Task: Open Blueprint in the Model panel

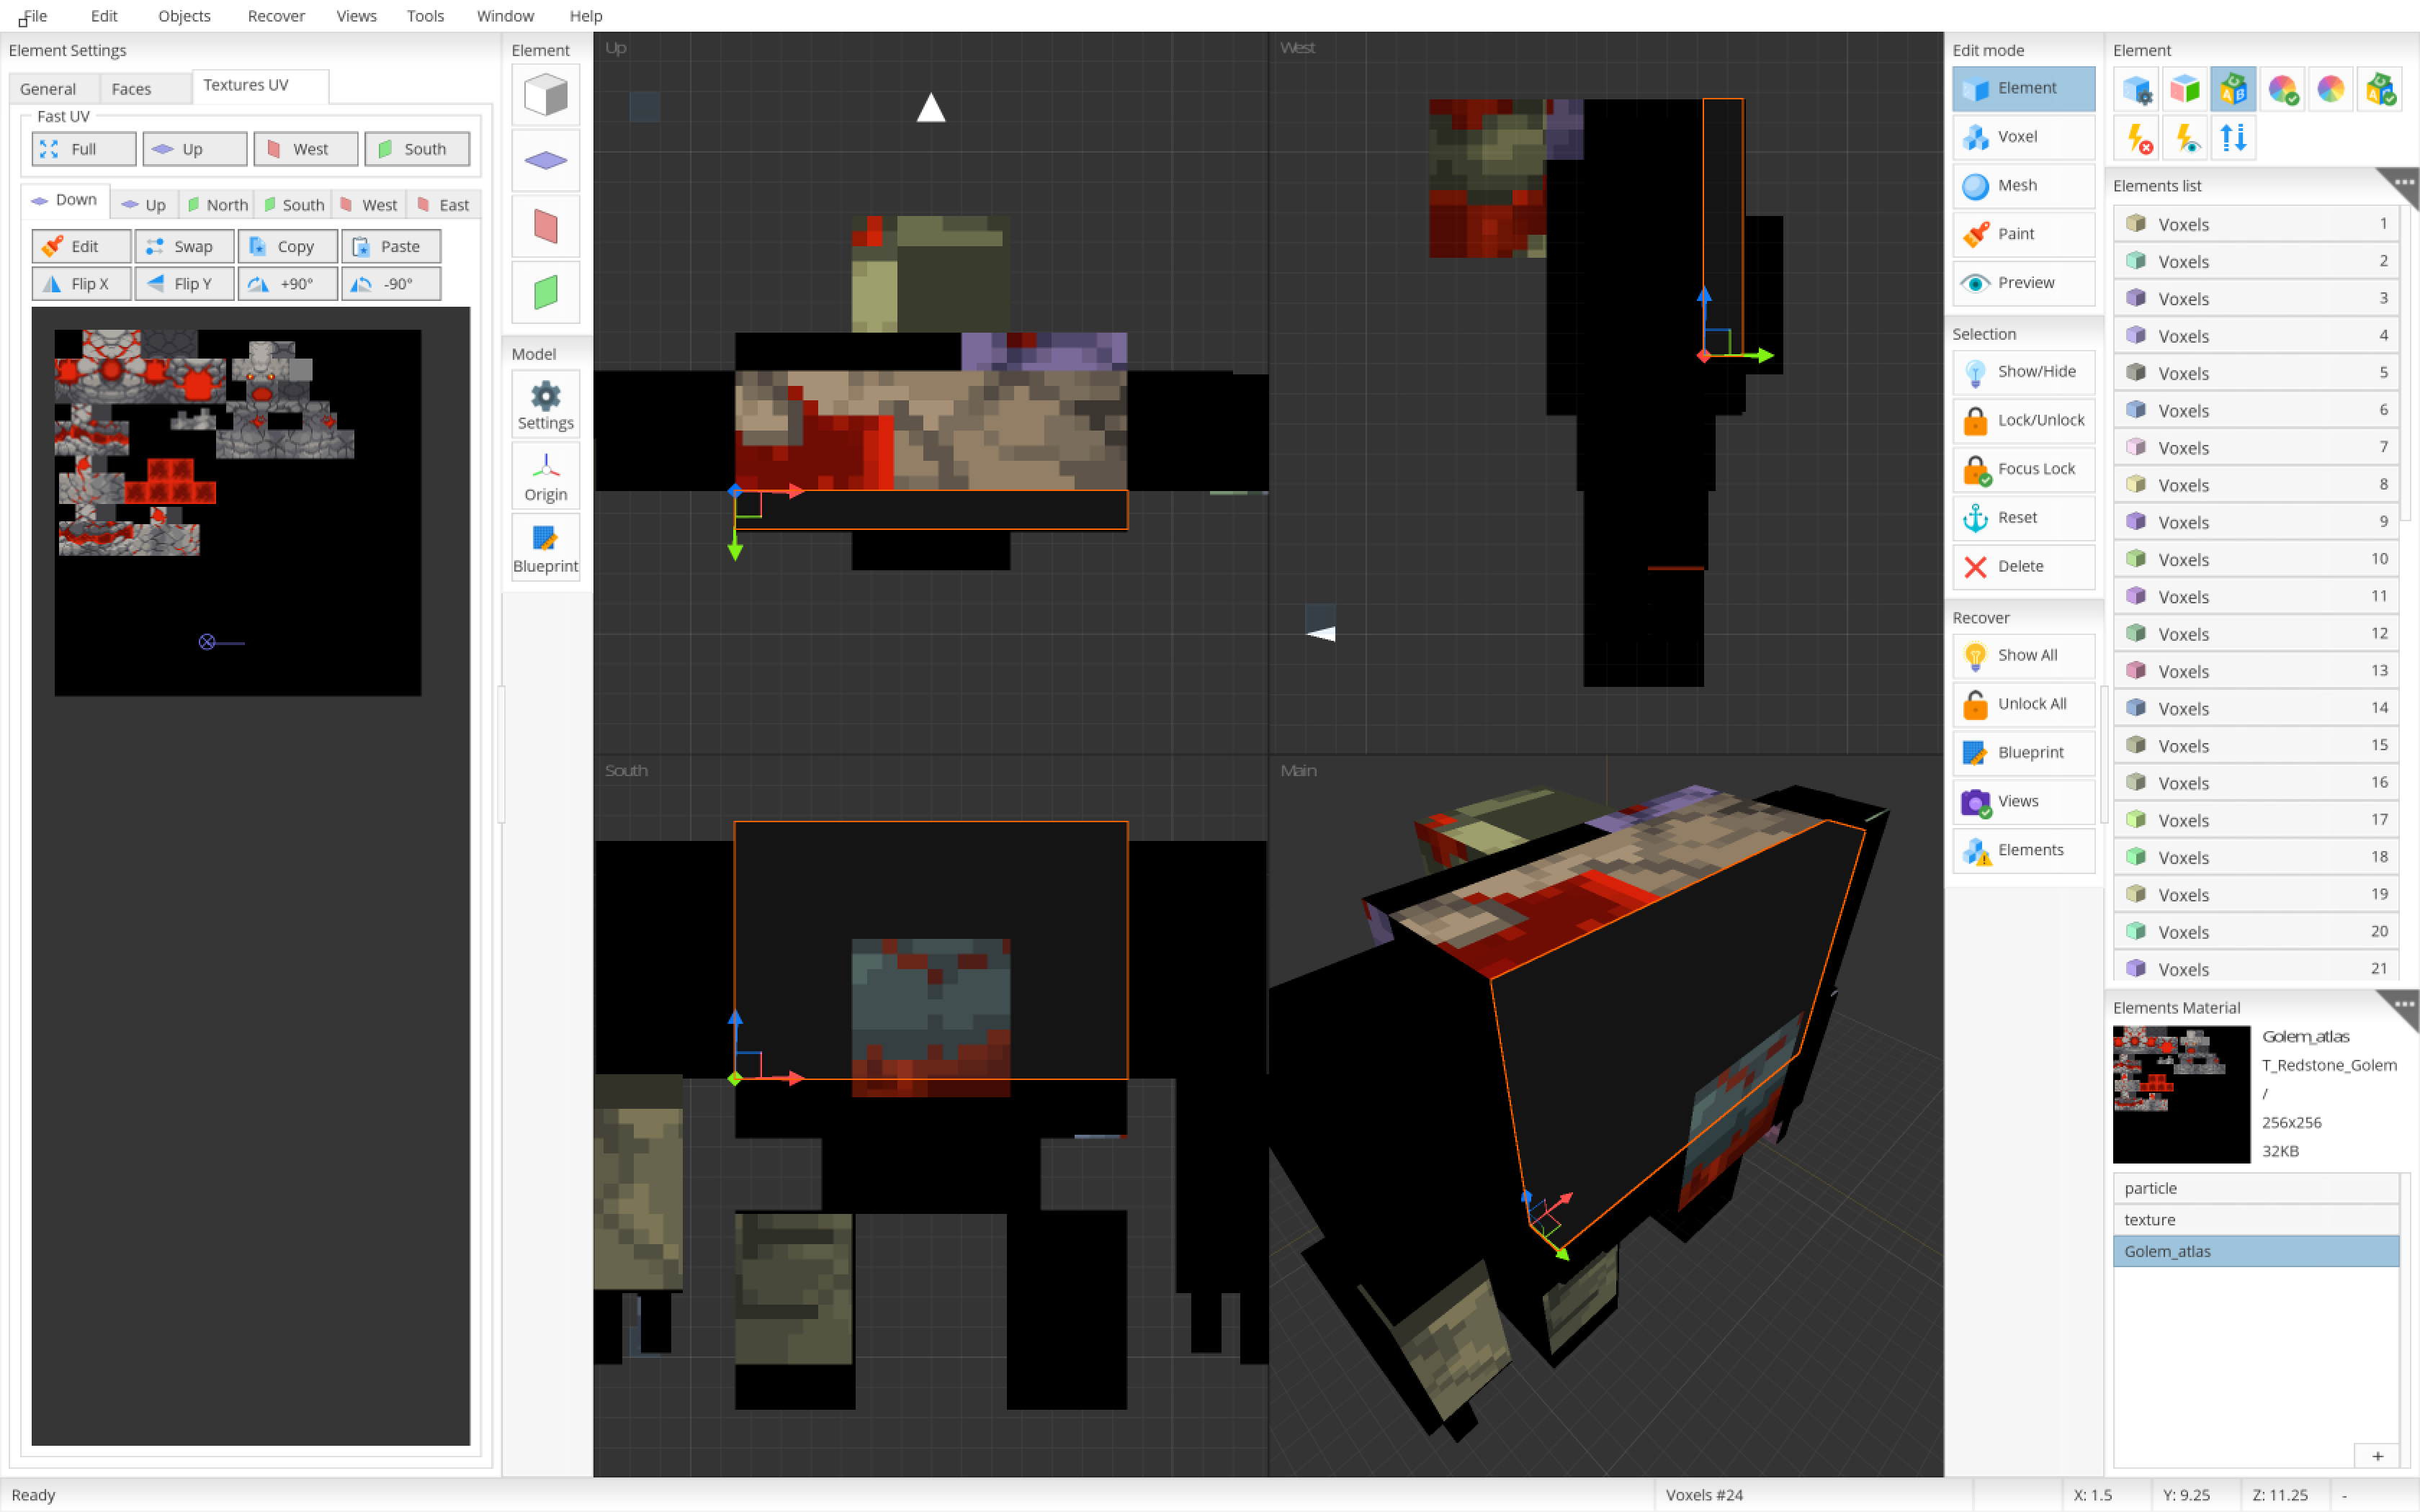Action: pos(545,547)
